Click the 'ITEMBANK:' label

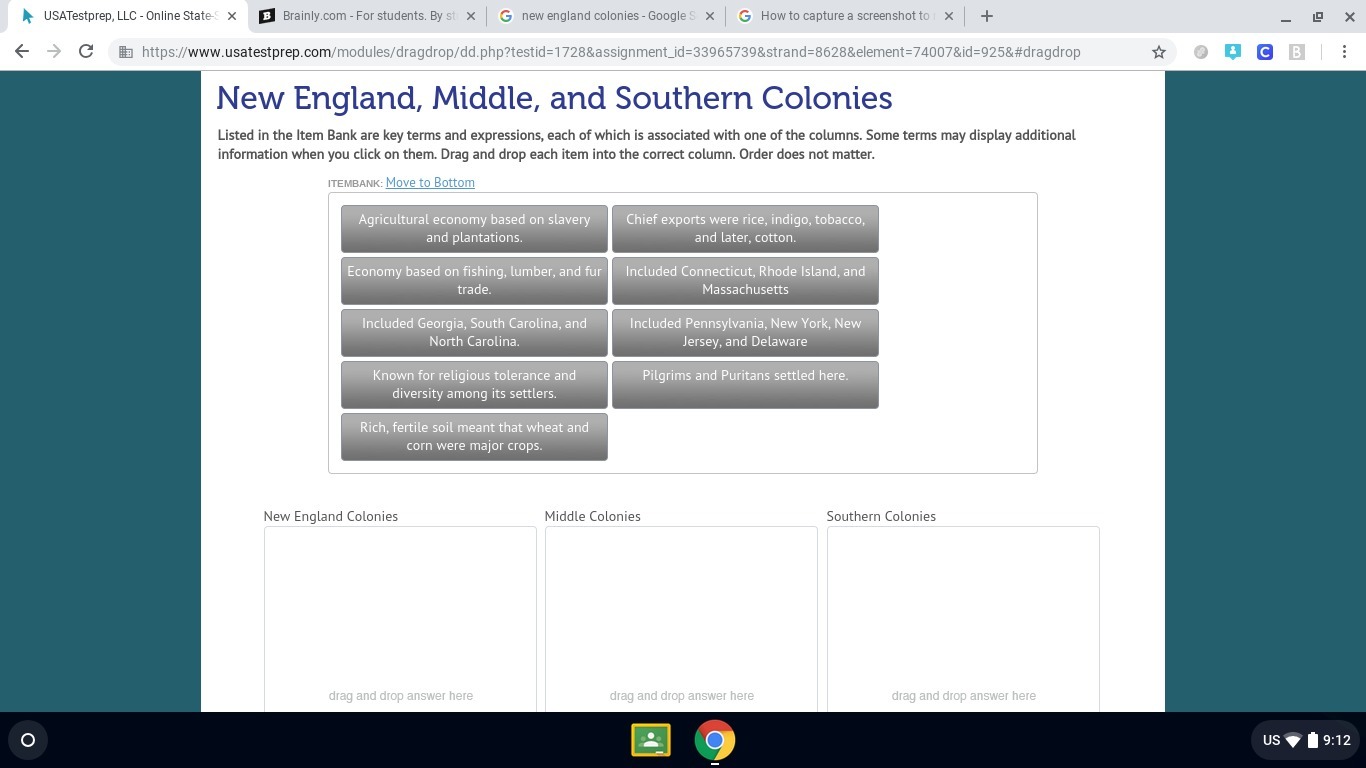(355, 184)
